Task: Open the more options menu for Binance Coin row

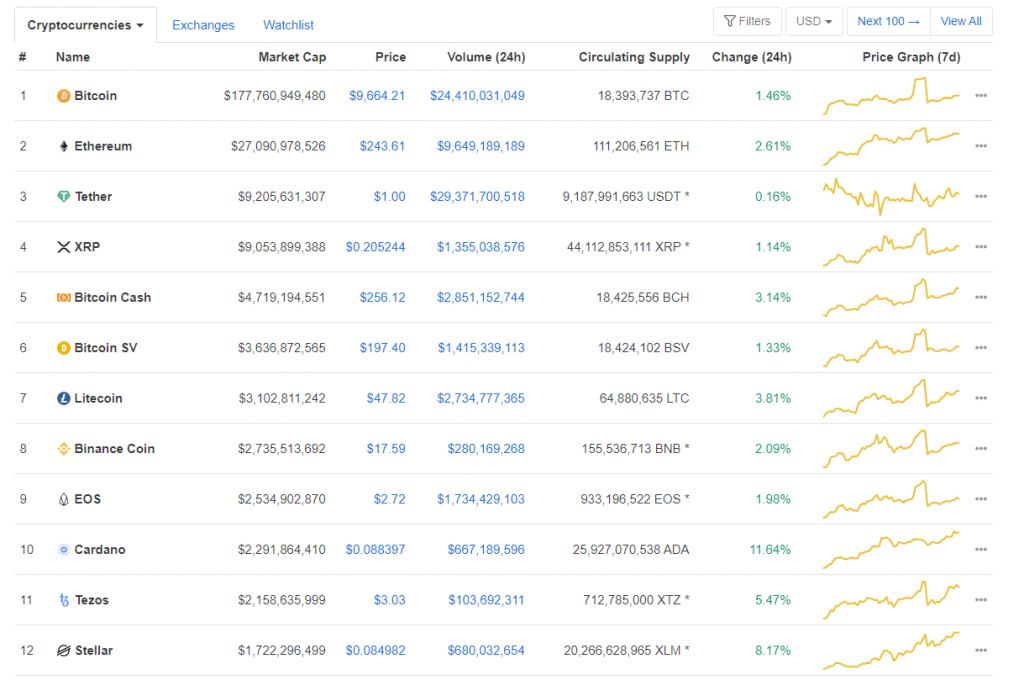Action: pos(980,449)
